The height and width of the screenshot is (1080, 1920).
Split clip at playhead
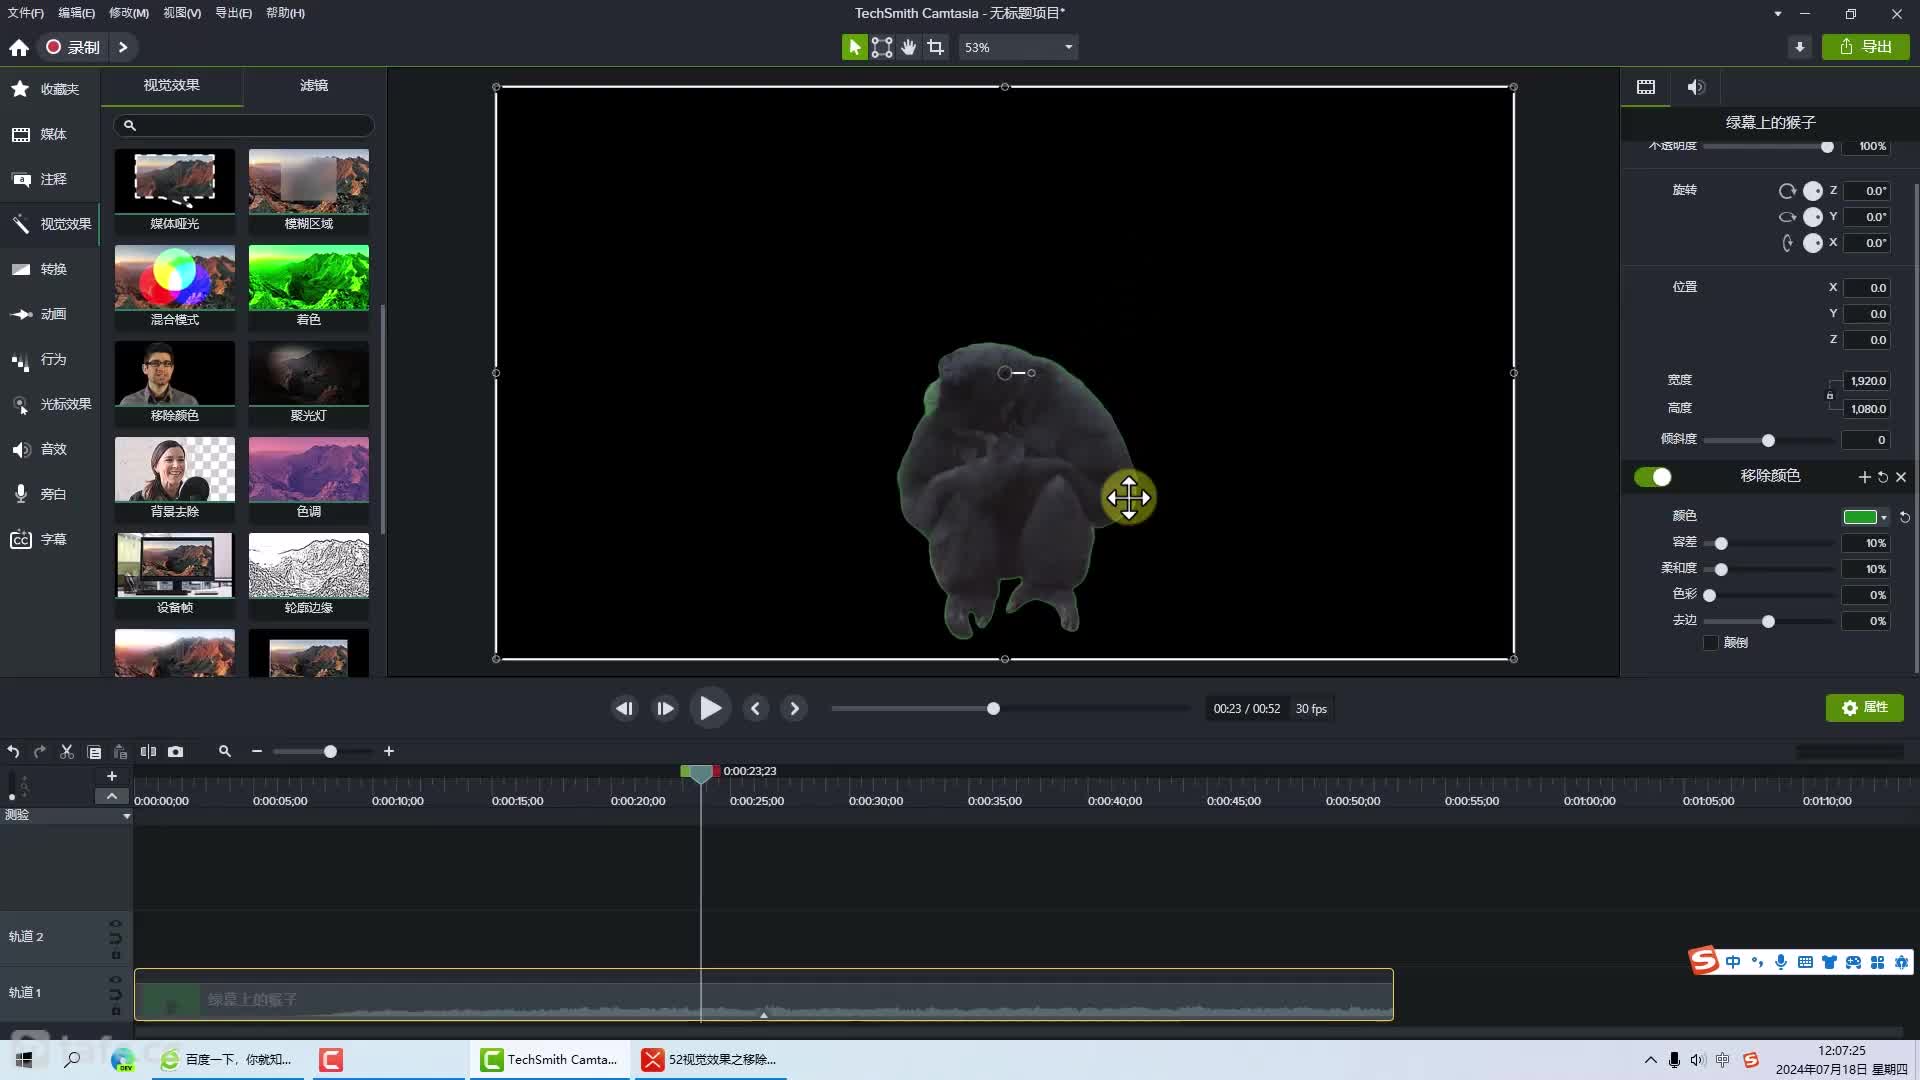point(148,751)
